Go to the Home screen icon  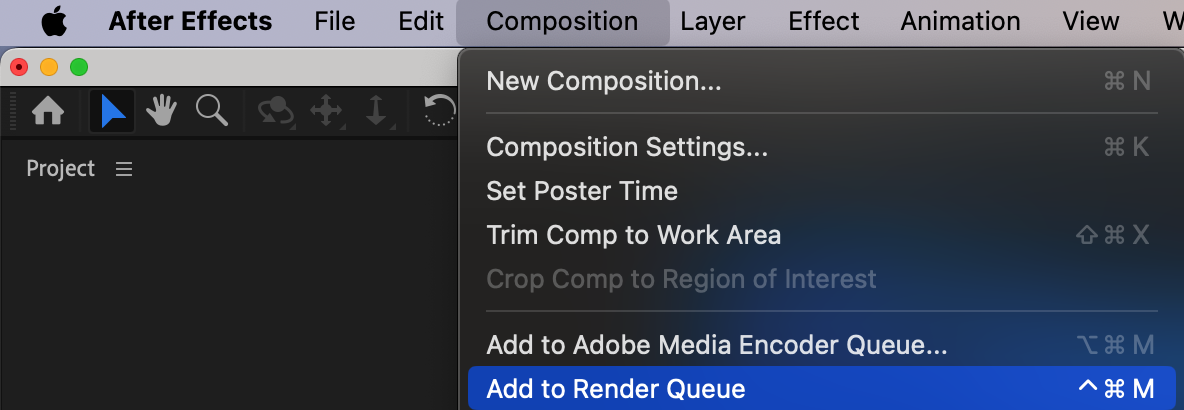(48, 111)
